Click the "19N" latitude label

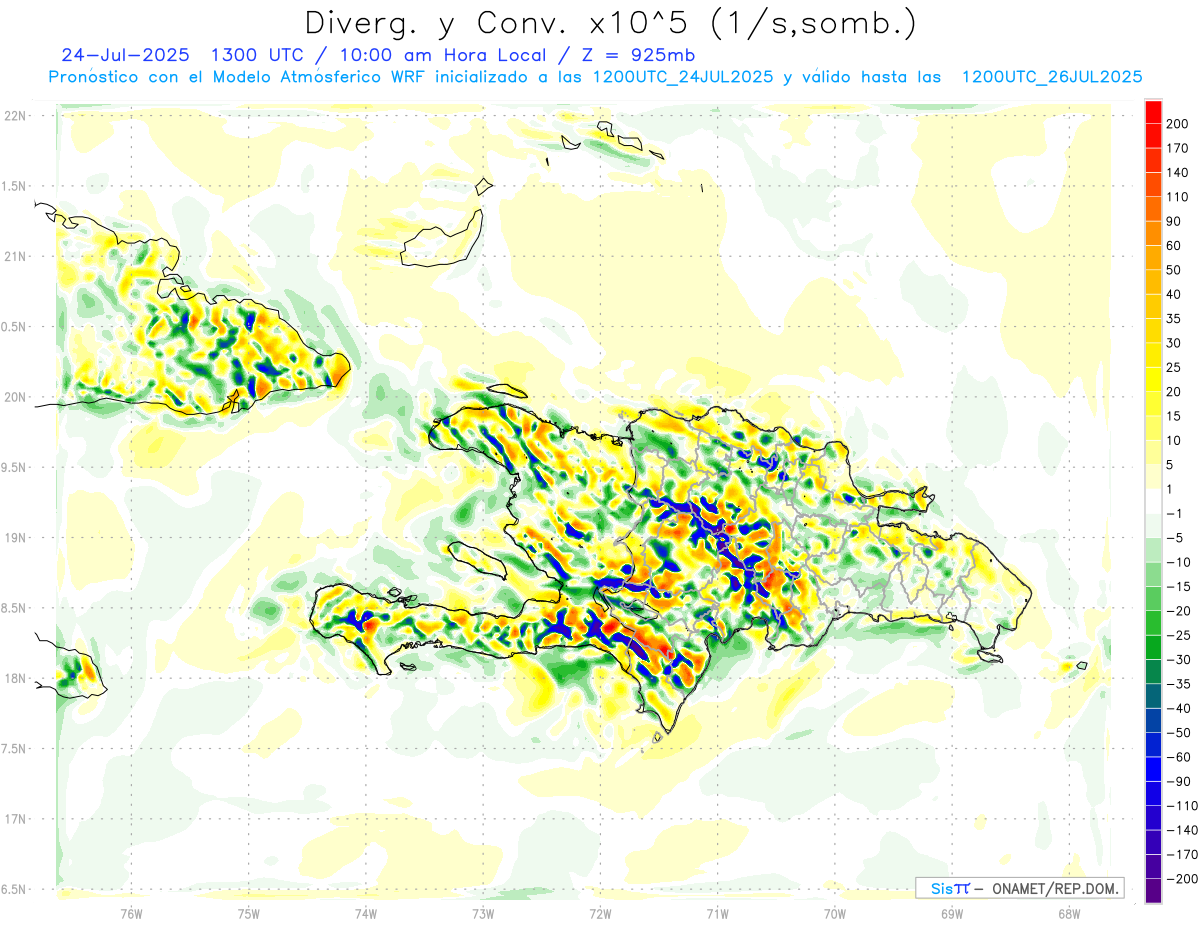14,538
